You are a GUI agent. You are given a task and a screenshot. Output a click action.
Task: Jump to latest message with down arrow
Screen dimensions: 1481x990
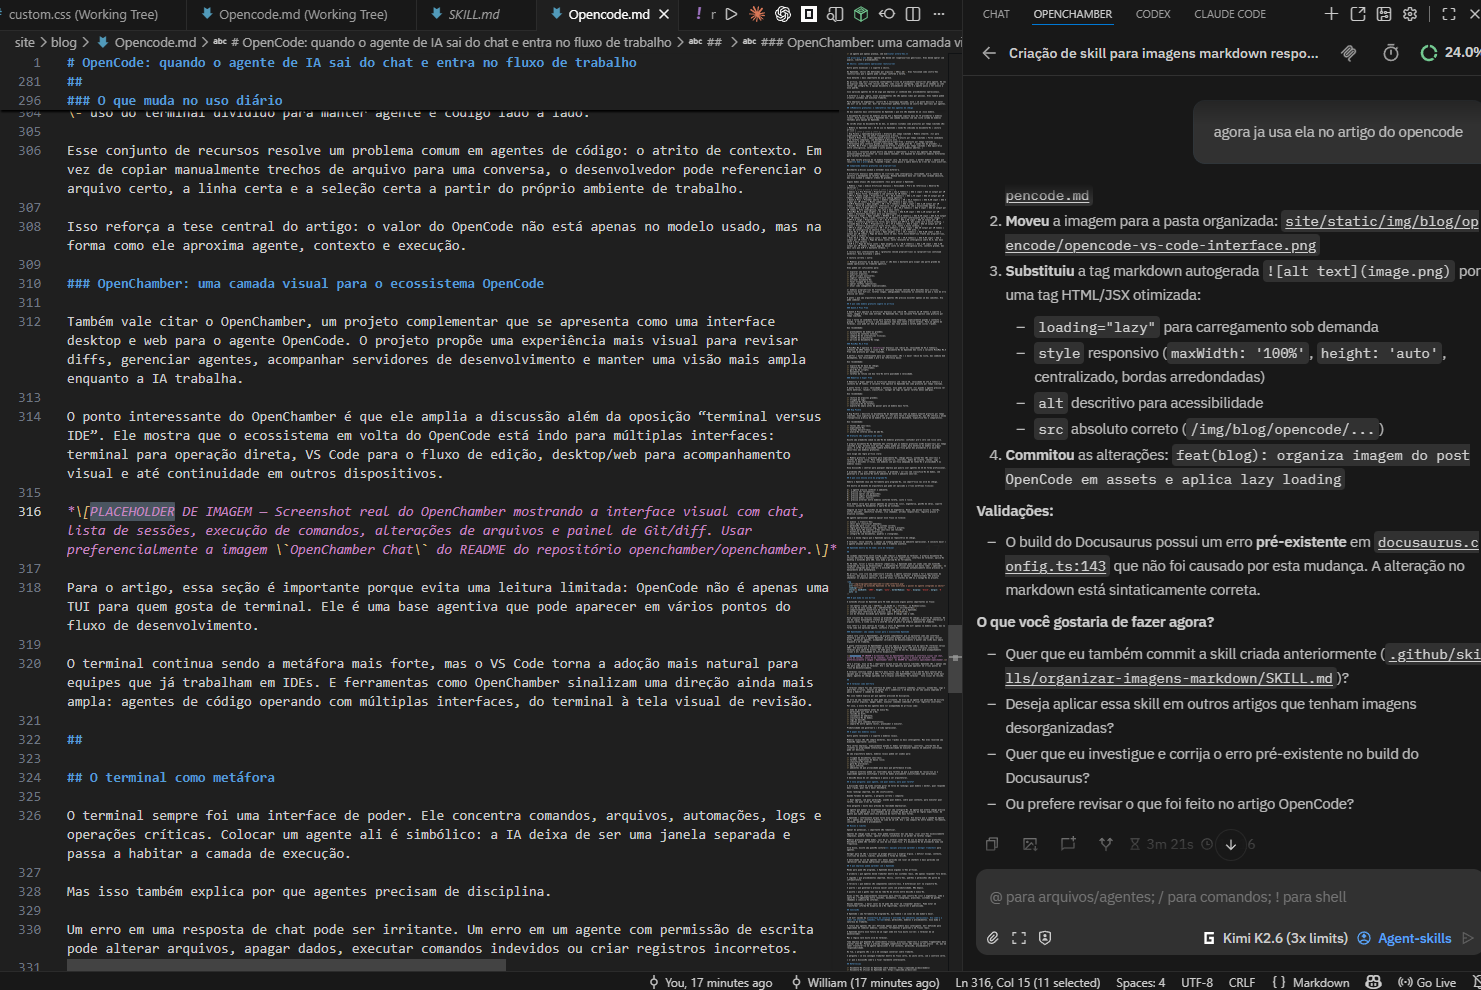coord(1231,844)
